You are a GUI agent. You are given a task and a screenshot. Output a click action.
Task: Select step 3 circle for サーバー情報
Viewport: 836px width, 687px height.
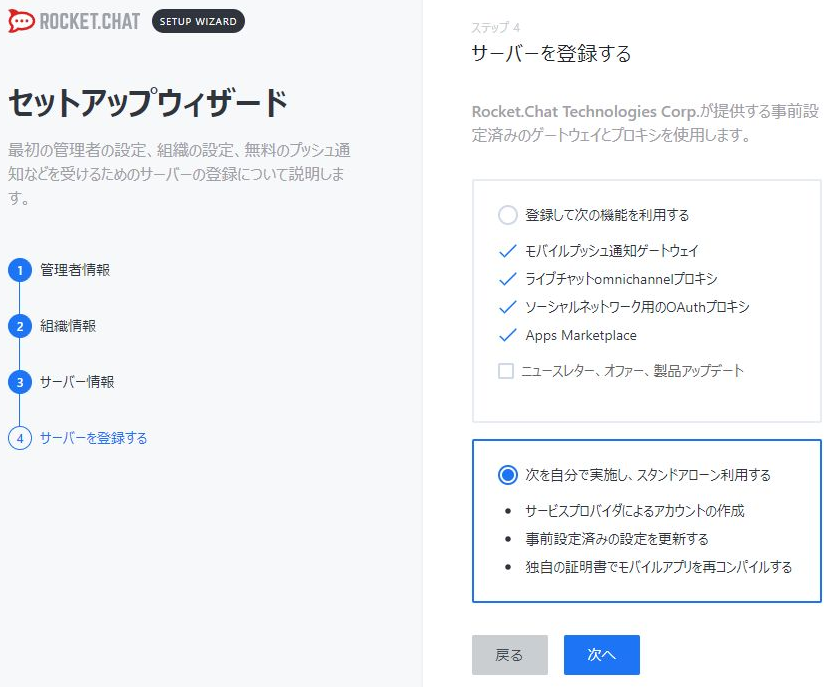tap(20, 382)
